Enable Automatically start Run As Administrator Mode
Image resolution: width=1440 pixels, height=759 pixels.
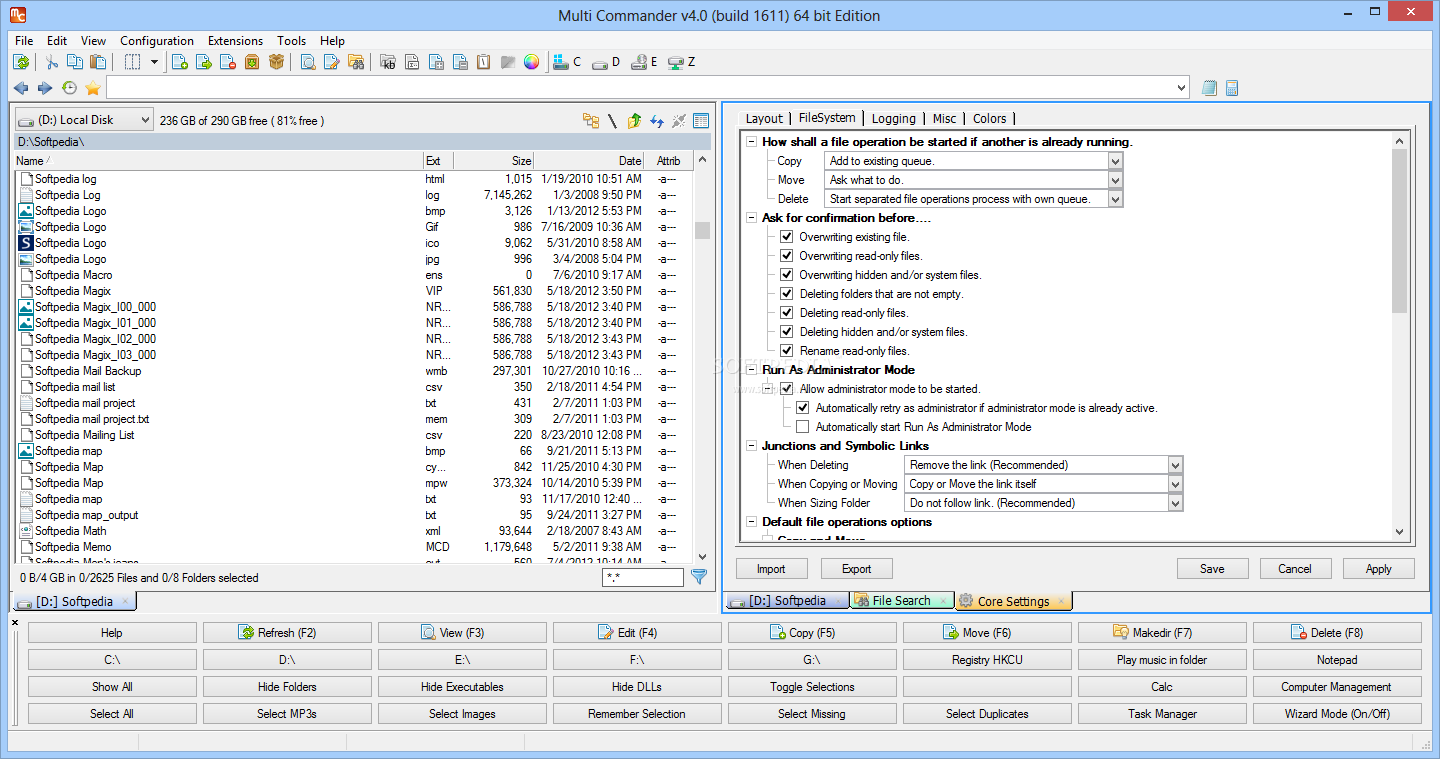tap(803, 427)
